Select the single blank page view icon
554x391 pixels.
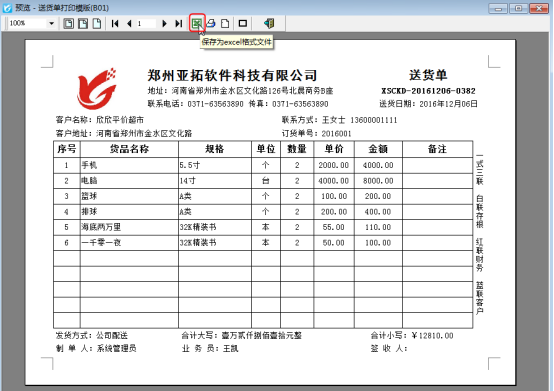[x=96, y=23]
